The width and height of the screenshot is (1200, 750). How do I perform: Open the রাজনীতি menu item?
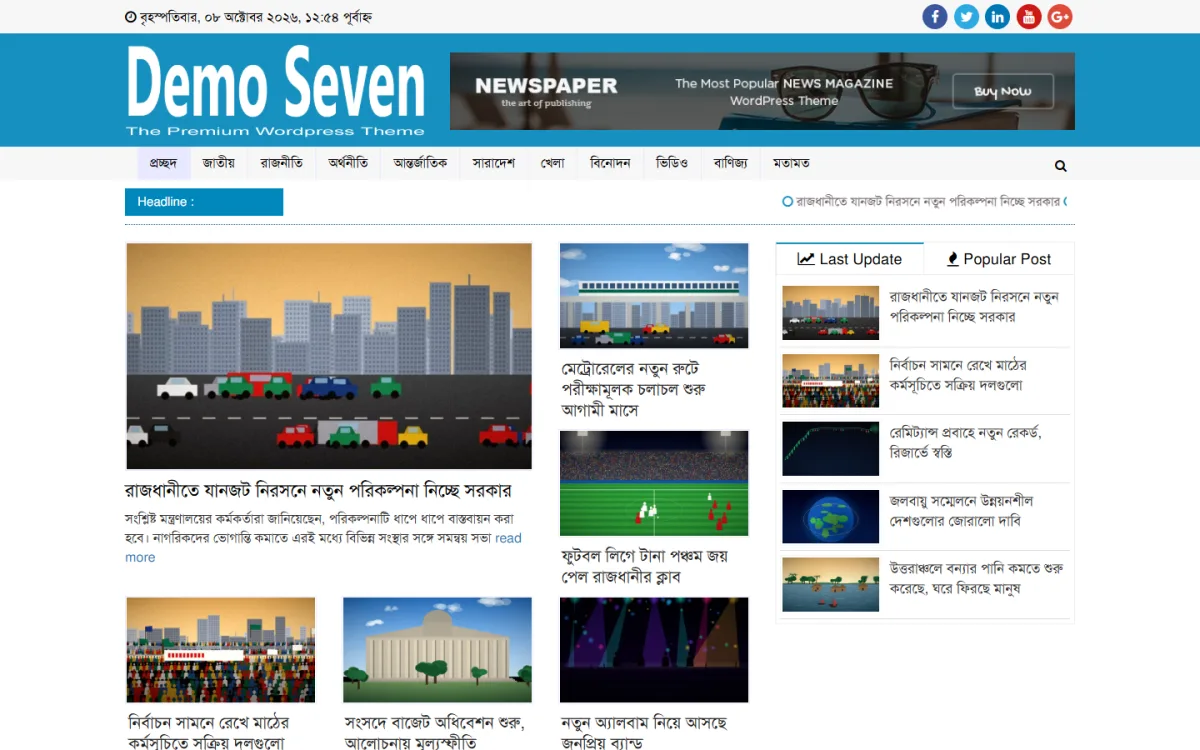click(282, 163)
